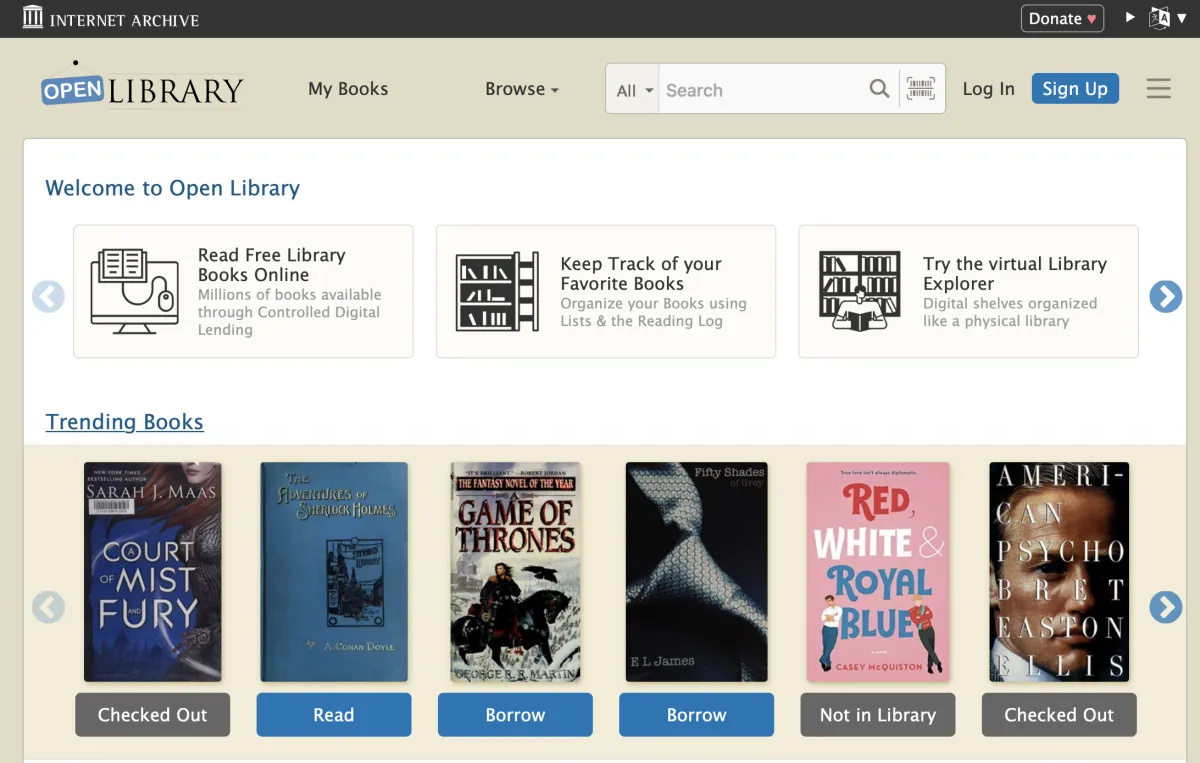Image resolution: width=1200 pixels, height=763 pixels.
Task: Click previous arrow of trending books carousel
Action: coord(48,607)
